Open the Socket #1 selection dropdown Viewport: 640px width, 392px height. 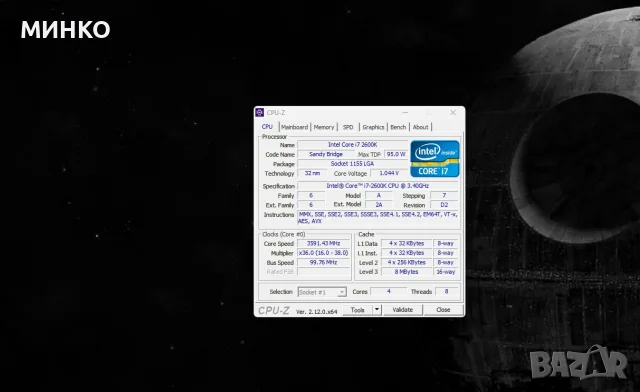click(322, 292)
